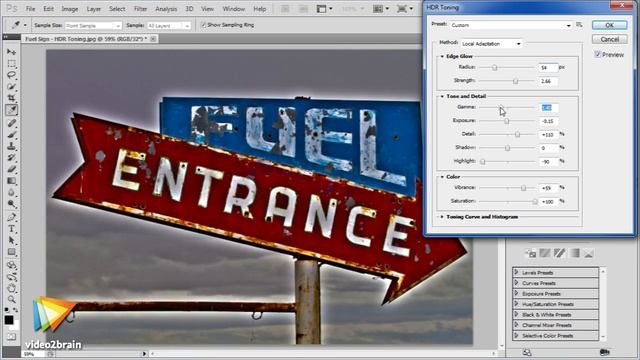Select the Horizontal Type tool
This screenshot has width=640, height=360.
(11, 229)
